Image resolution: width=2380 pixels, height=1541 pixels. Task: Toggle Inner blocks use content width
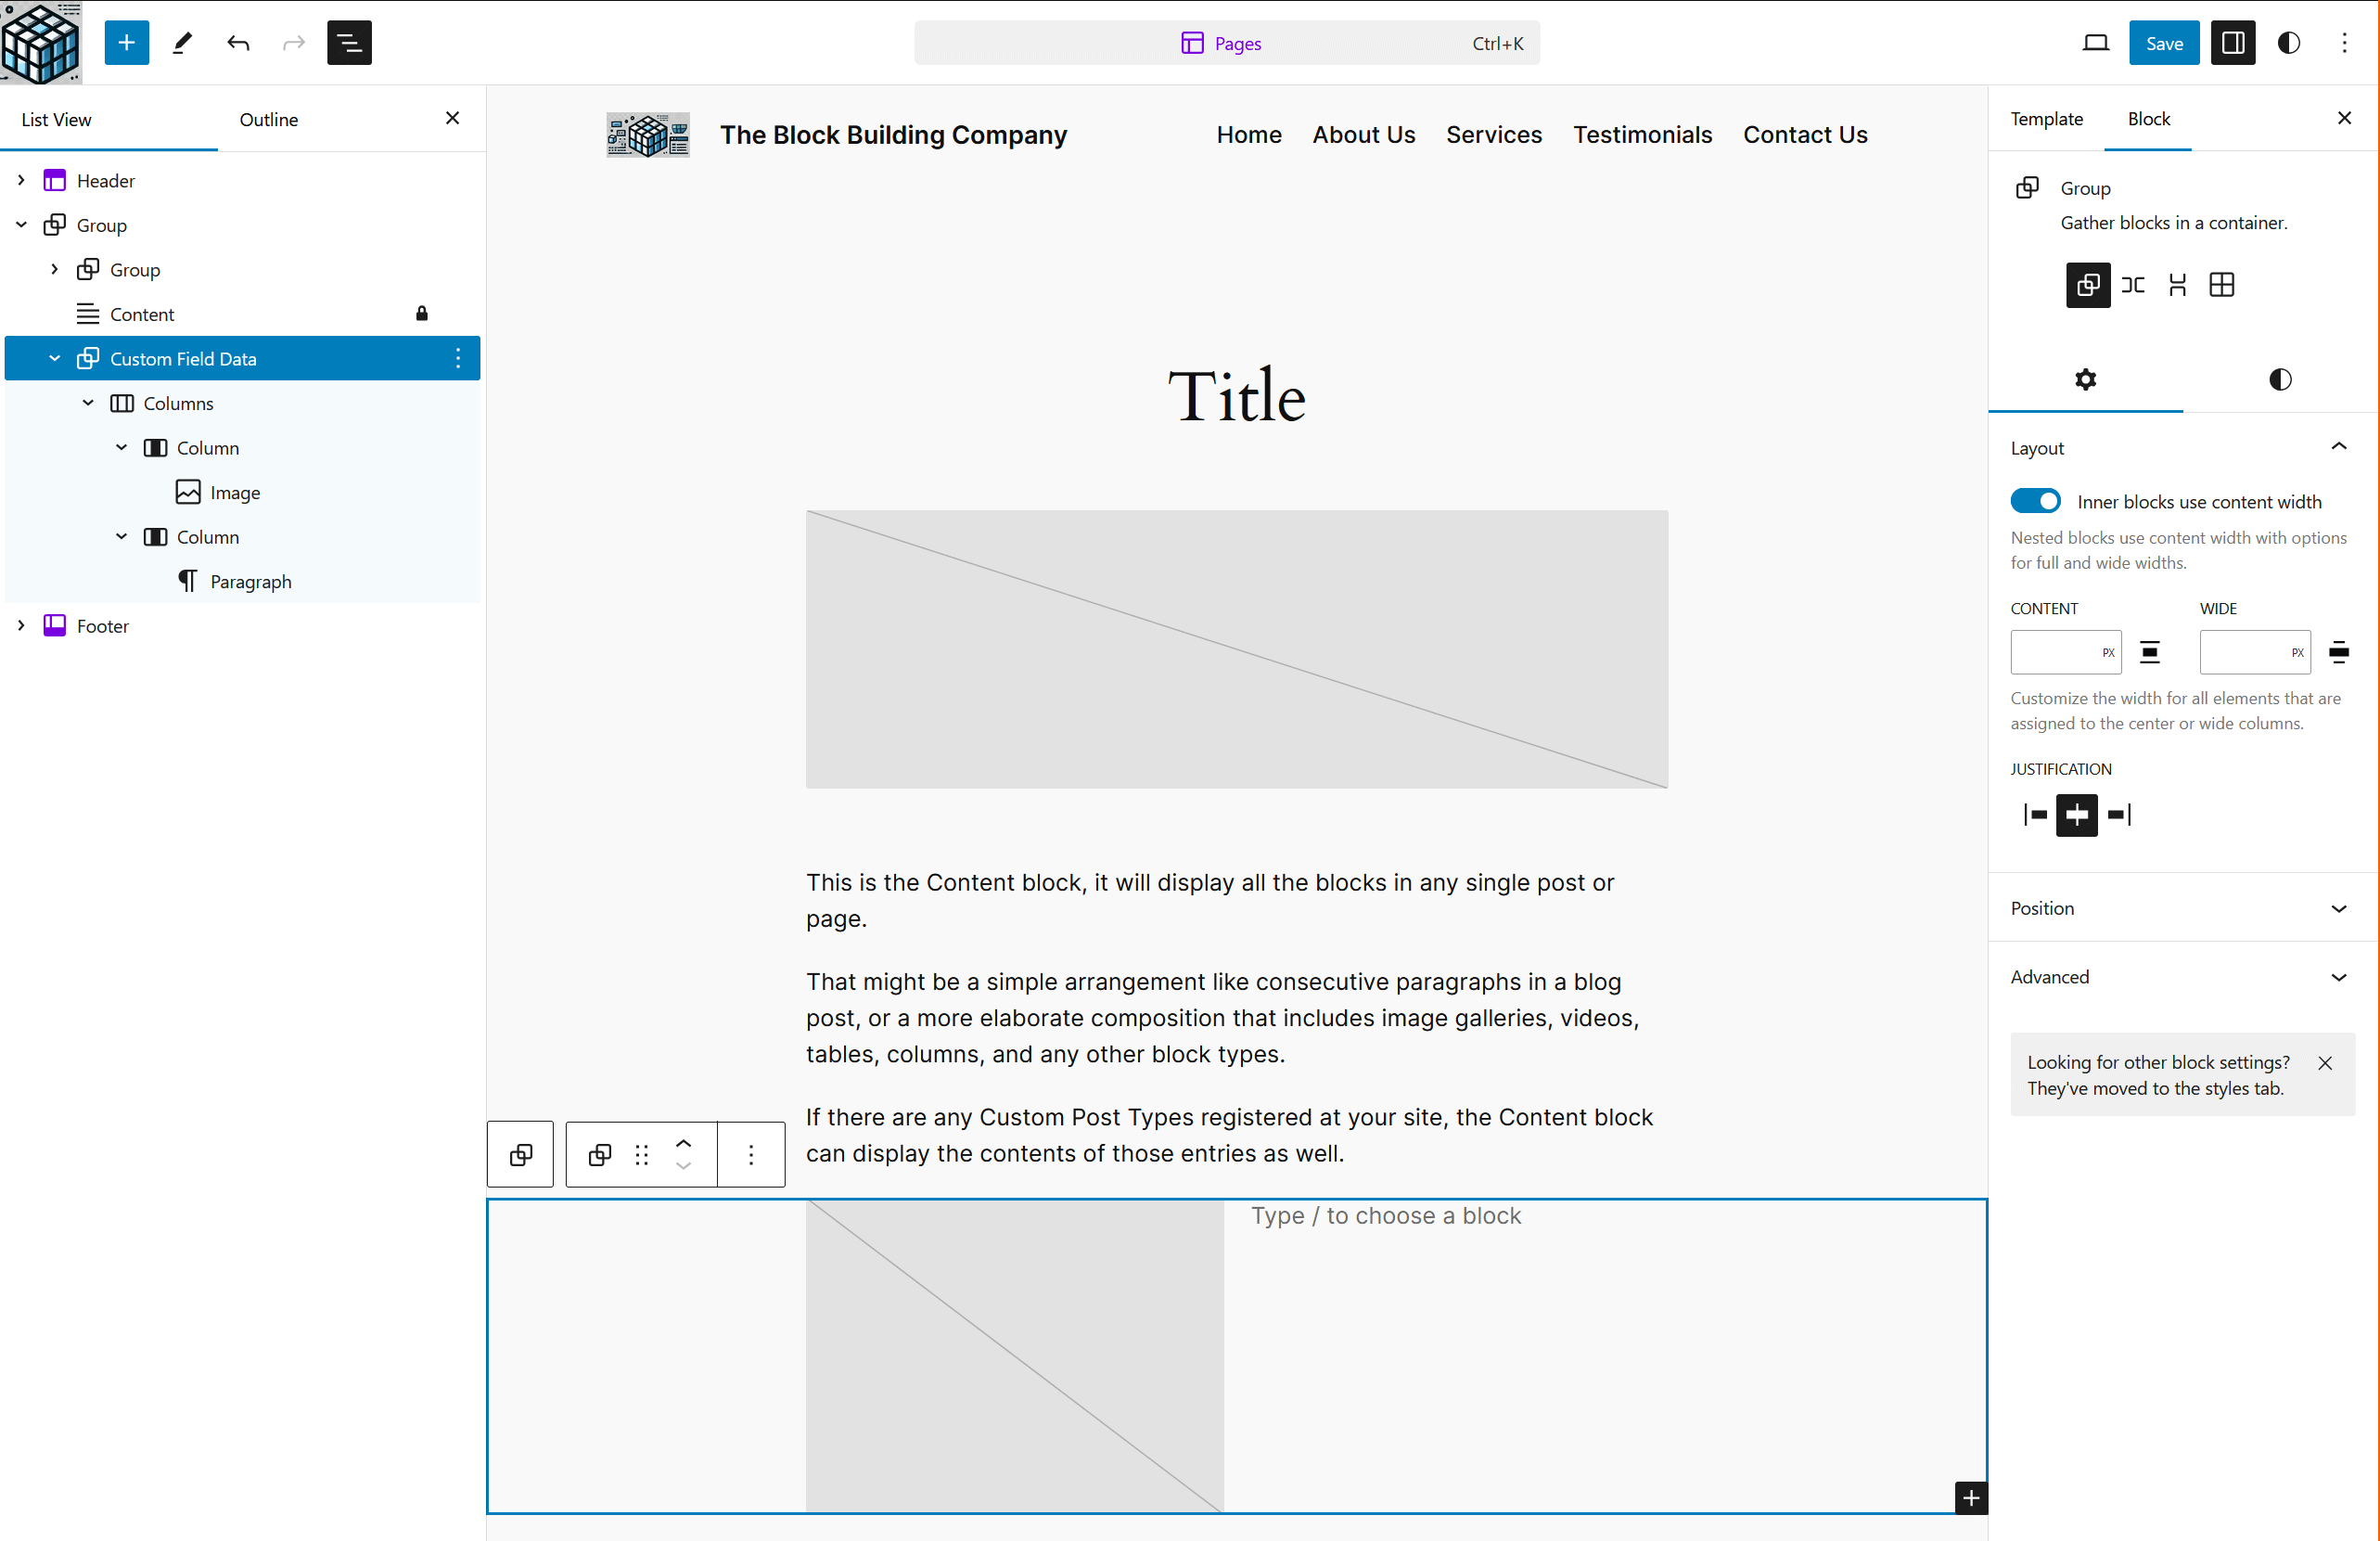[2035, 502]
